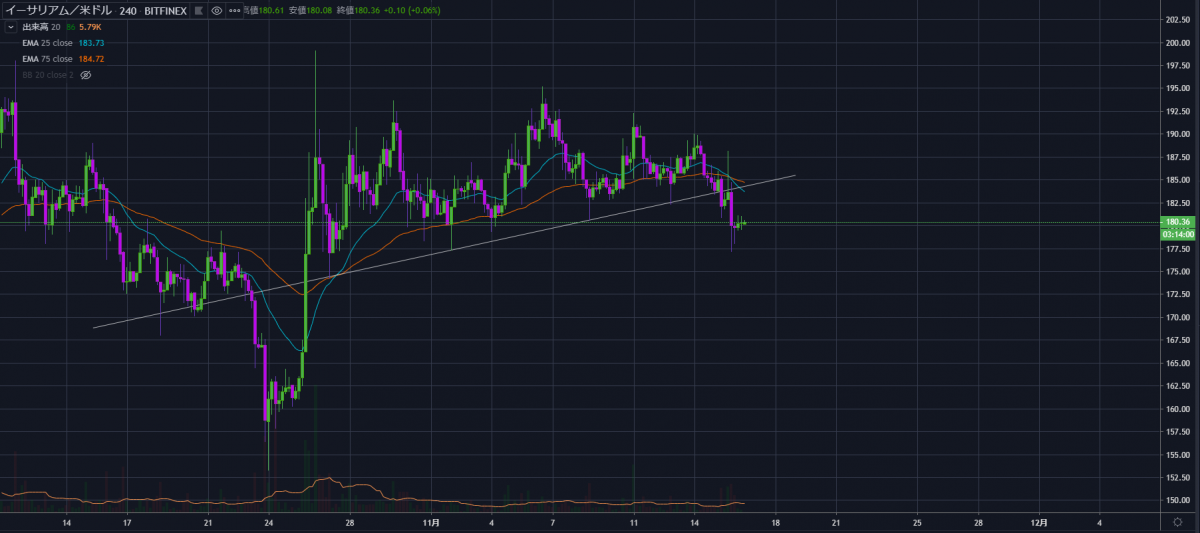Click the 200.00 level on price axis
Image resolution: width=1200 pixels, height=533 pixels.
tap(1176, 43)
